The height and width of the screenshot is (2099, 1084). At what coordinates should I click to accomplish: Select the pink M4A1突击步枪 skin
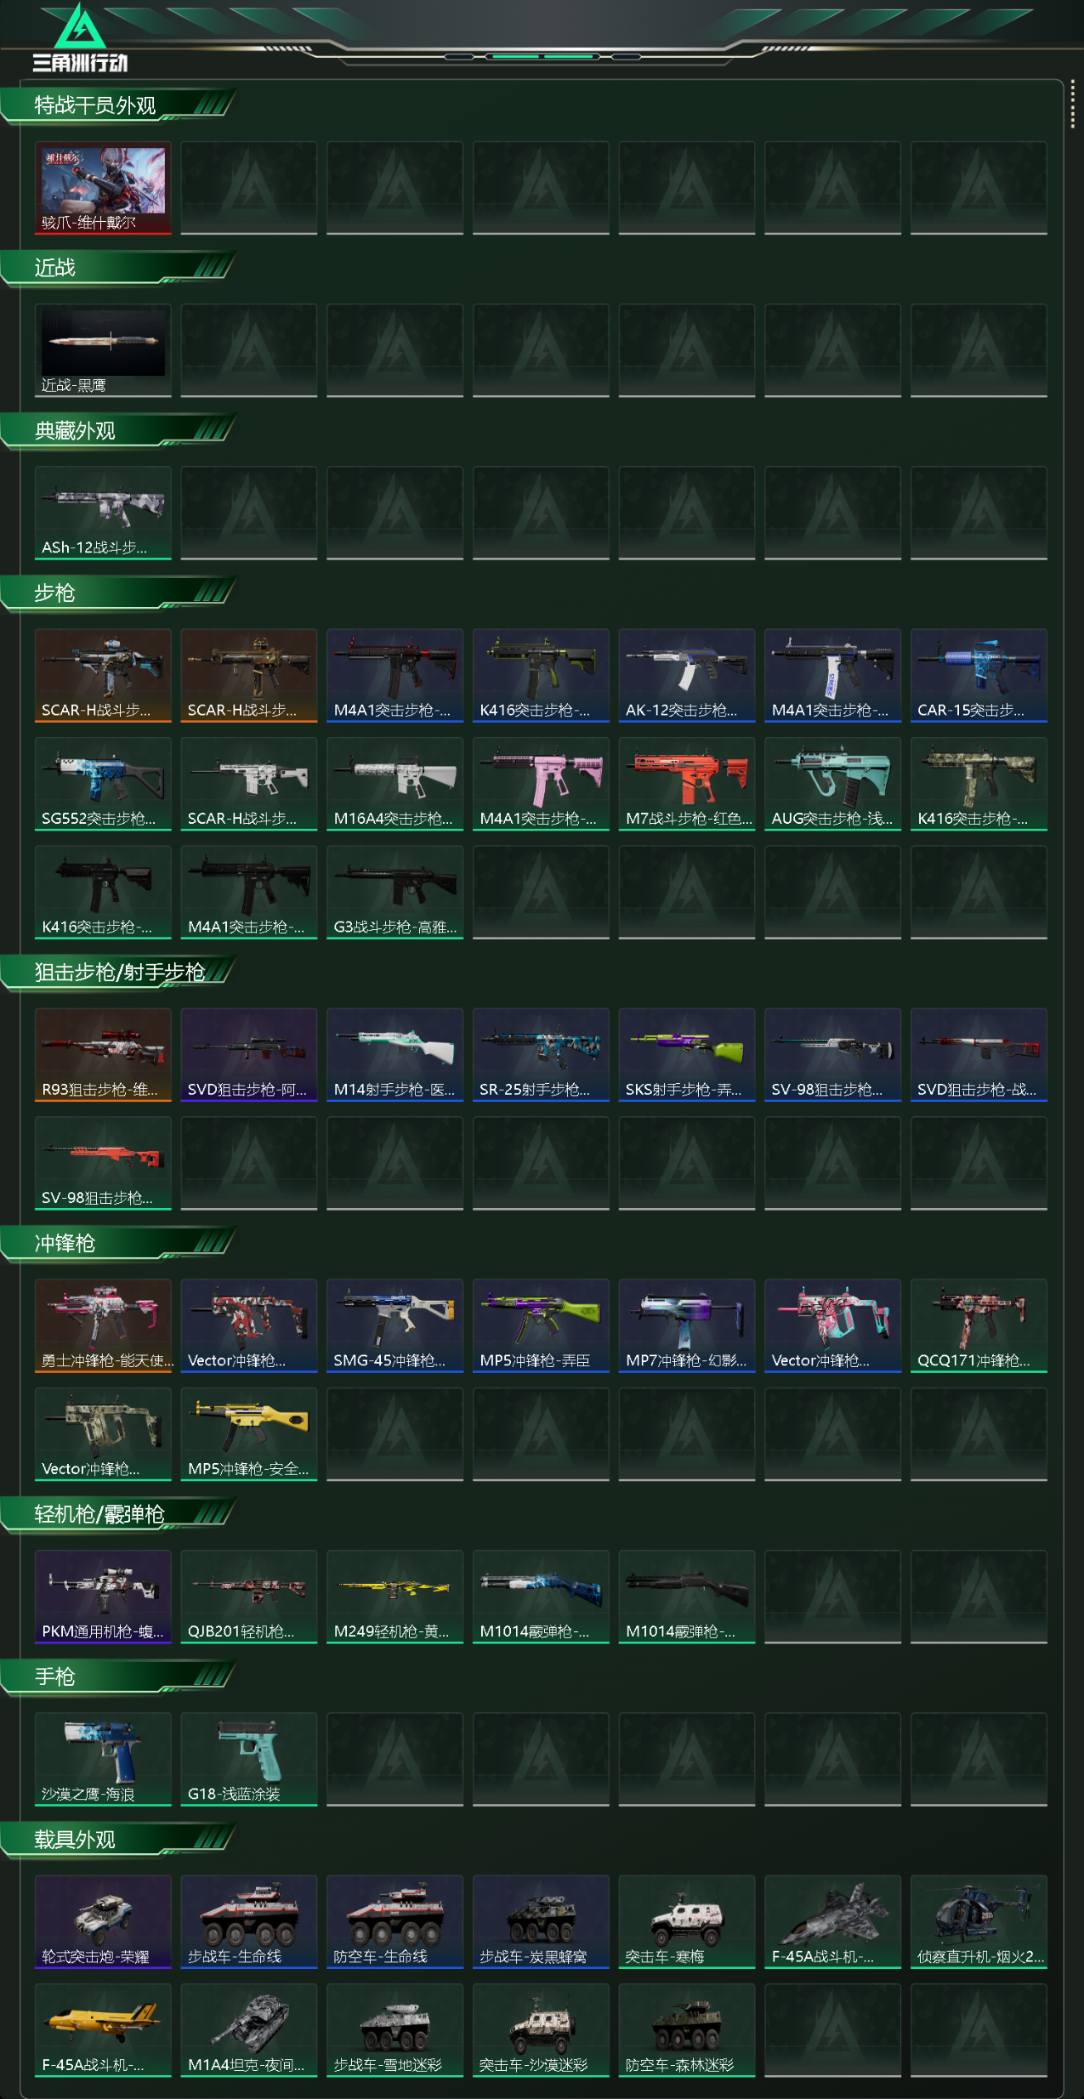541,784
